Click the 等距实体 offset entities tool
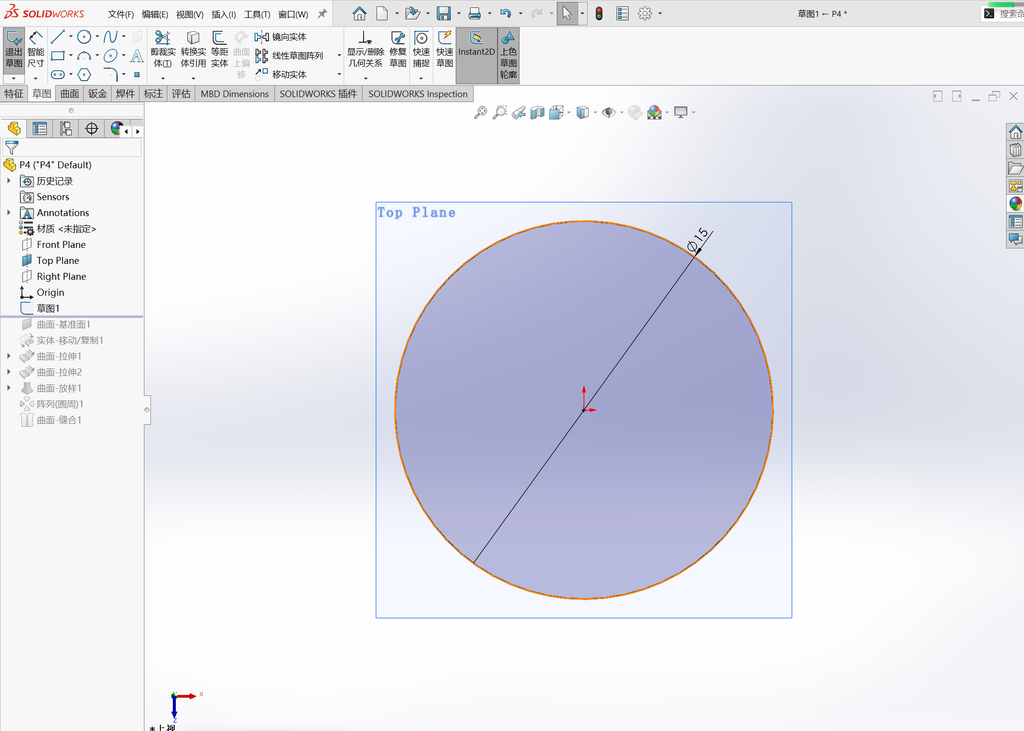This screenshot has height=731, width=1024. [x=219, y=50]
